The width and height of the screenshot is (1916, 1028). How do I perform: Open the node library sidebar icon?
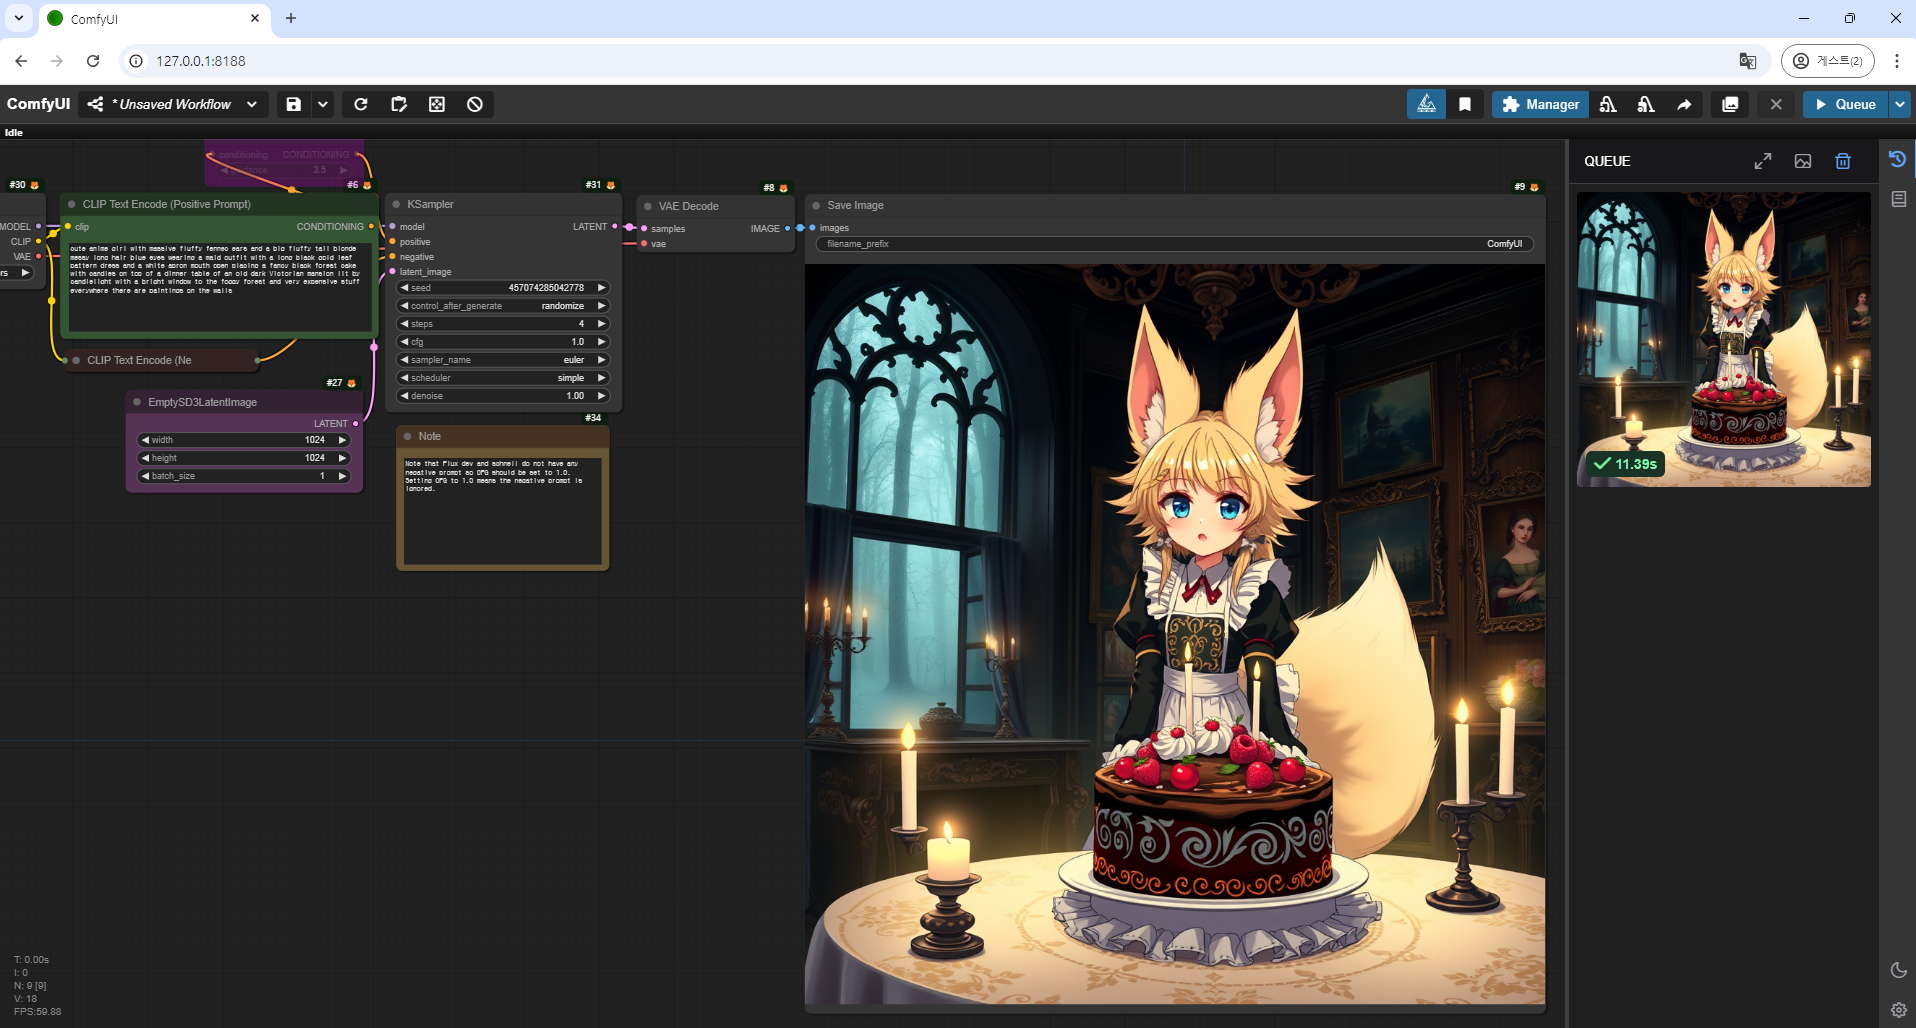pyautogui.click(x=1898, y=199)
